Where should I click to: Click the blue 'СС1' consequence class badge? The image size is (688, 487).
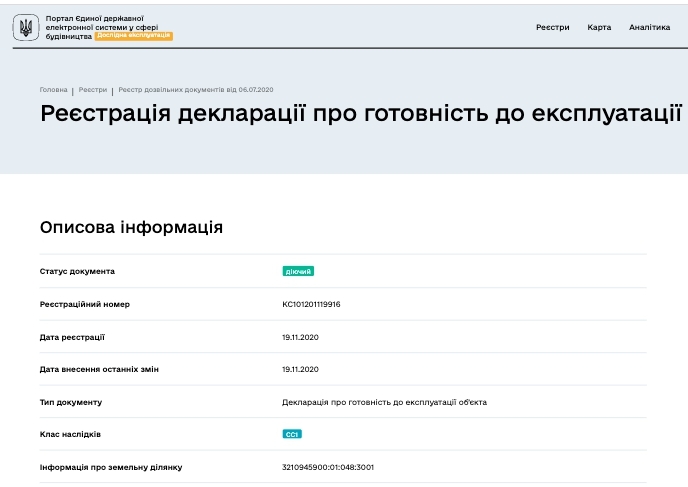292,434
